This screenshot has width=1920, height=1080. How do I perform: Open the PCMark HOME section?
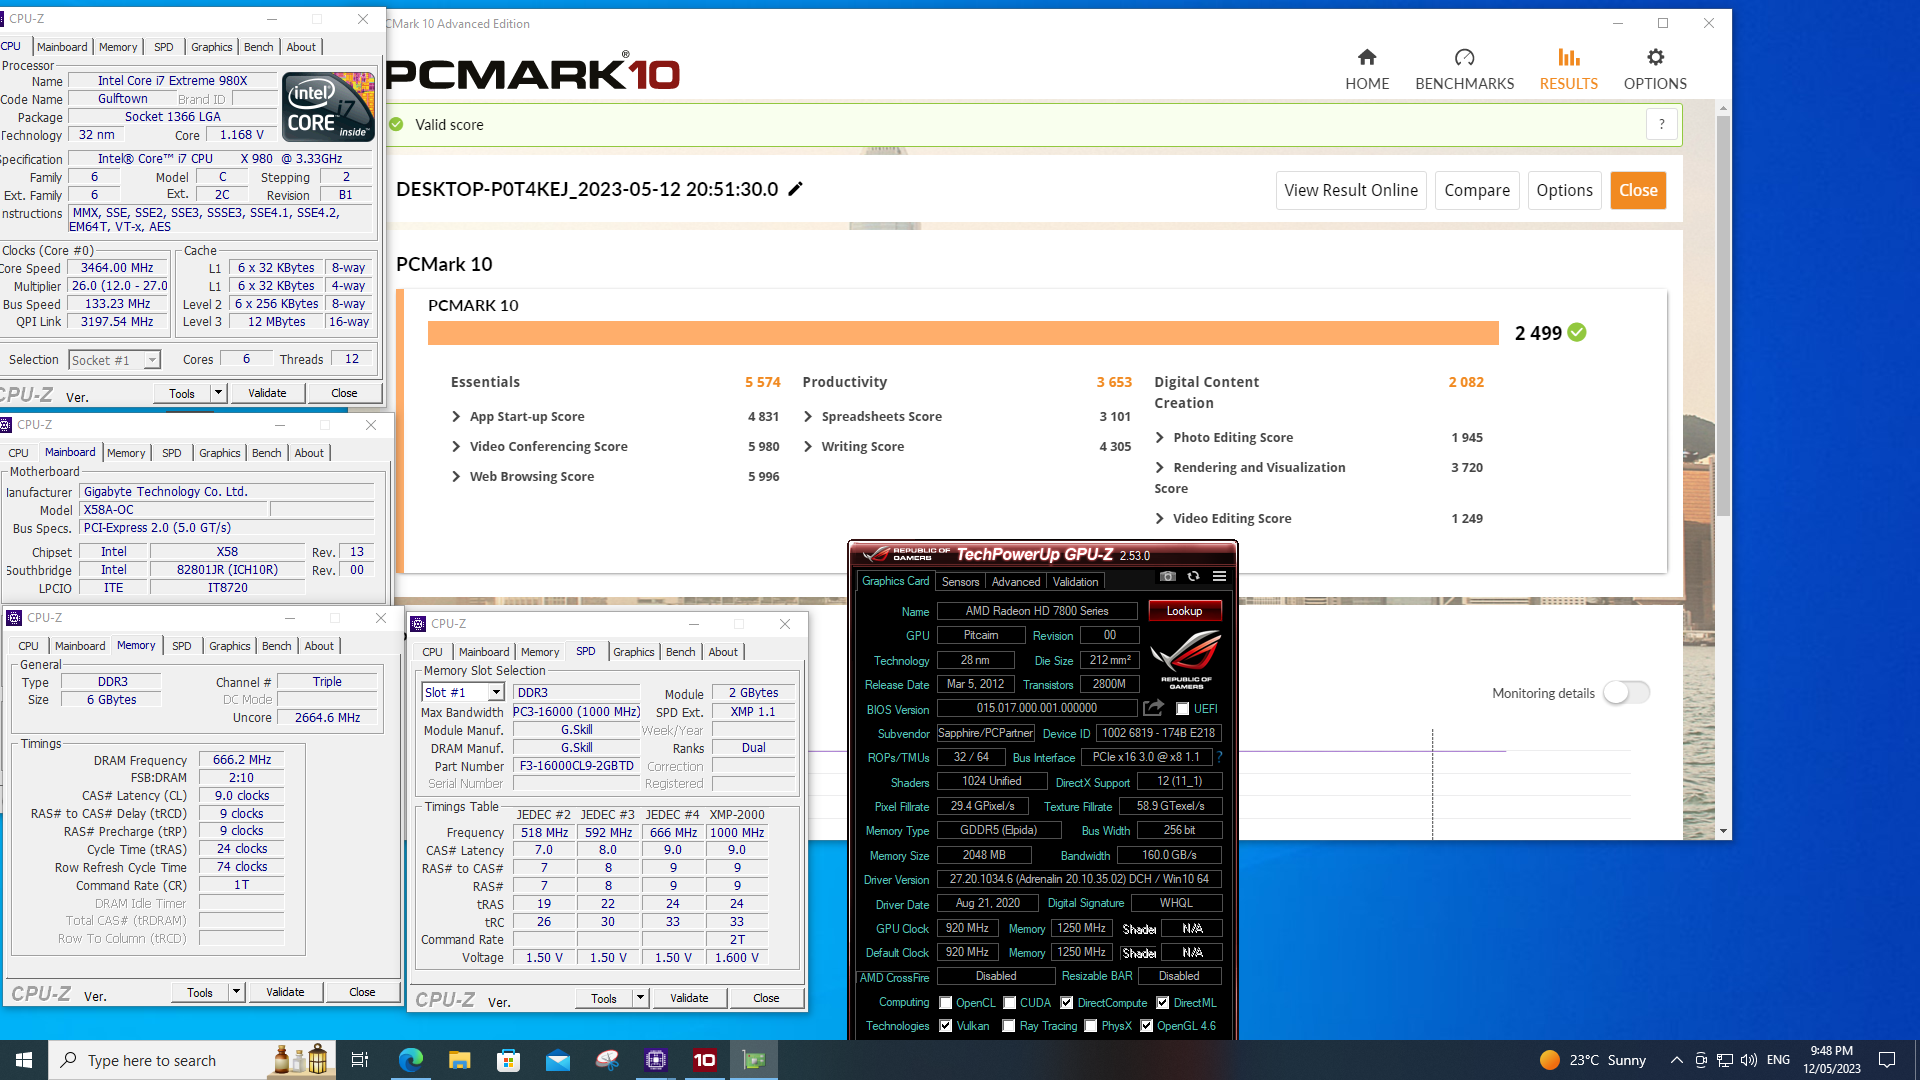tap(1366, 69)
